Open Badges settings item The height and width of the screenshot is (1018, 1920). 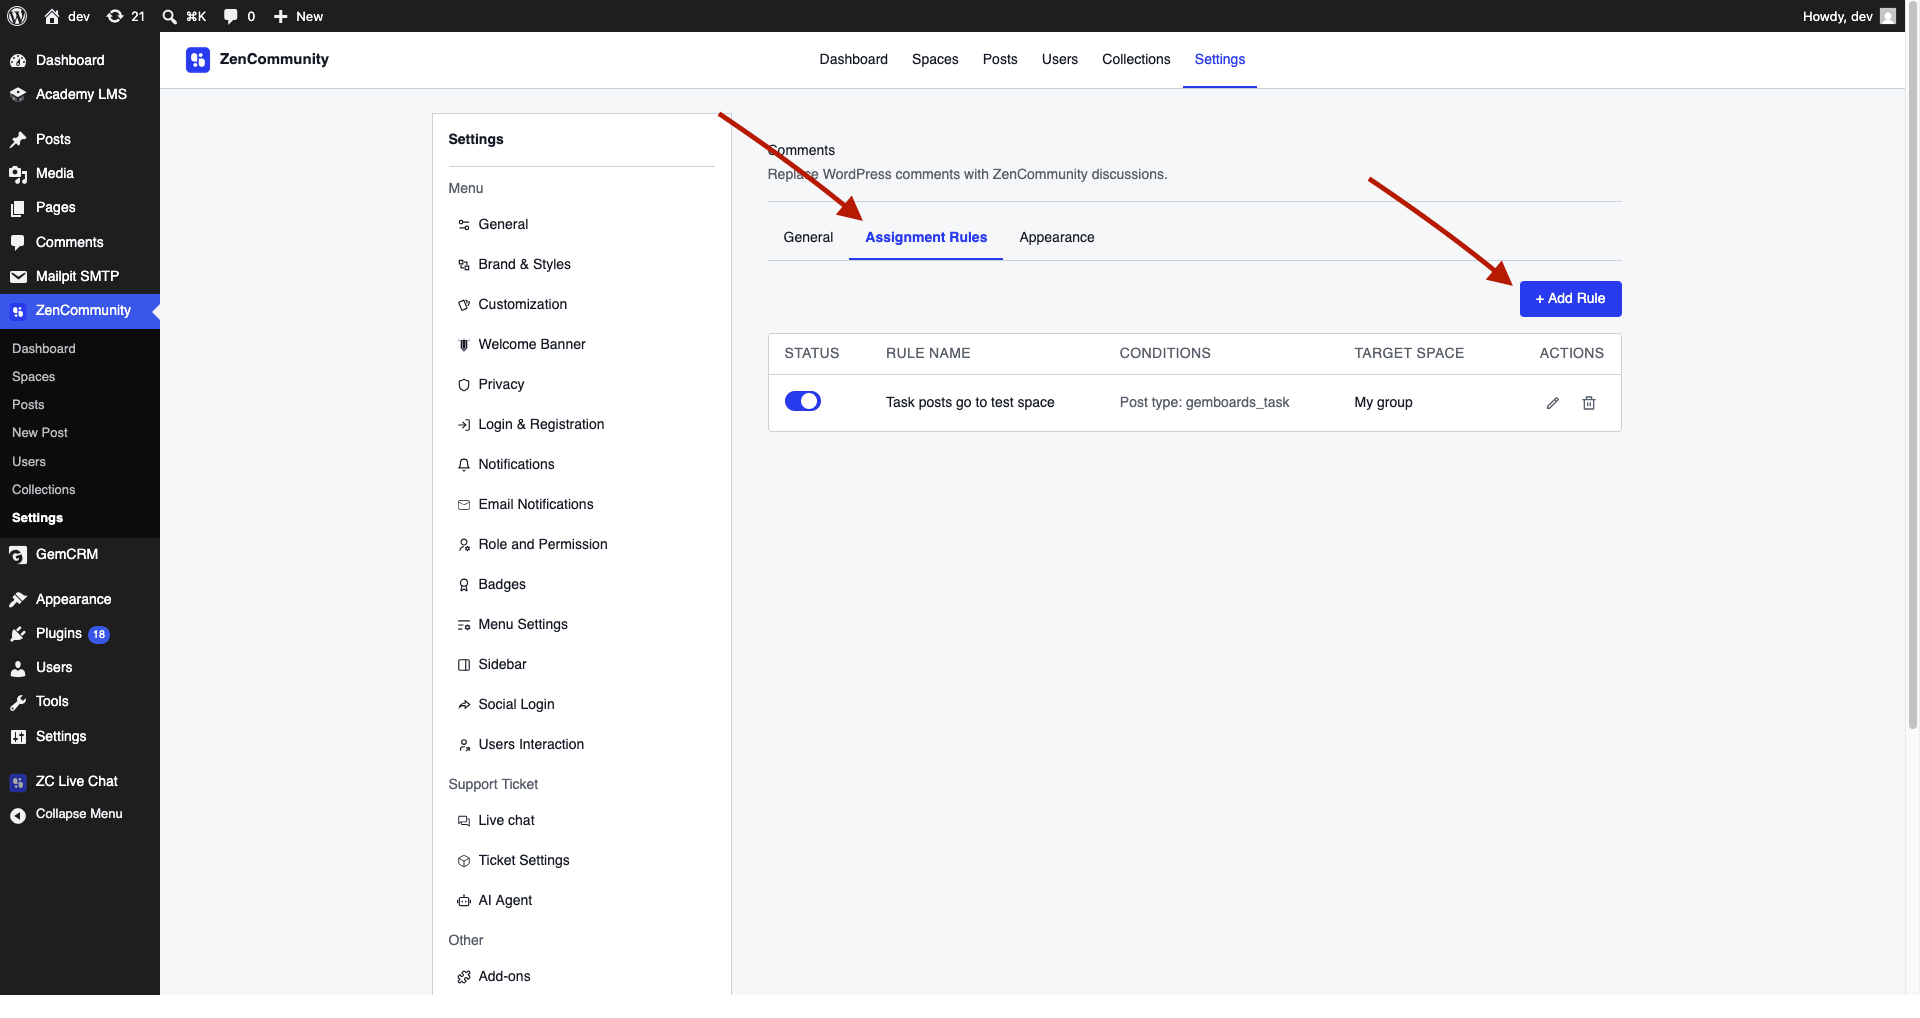tap(501, 584)
